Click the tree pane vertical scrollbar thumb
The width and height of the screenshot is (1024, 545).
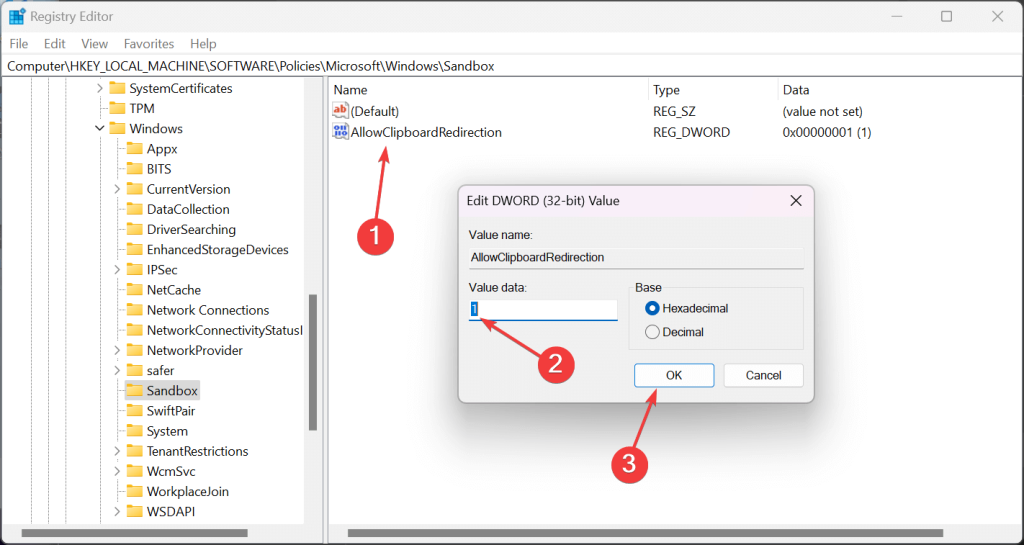313,362
